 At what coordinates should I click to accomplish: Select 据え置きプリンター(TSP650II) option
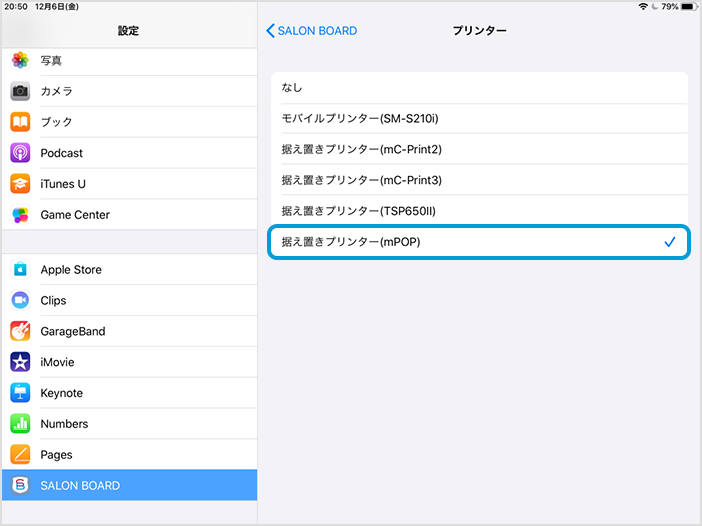pos(479,211)
